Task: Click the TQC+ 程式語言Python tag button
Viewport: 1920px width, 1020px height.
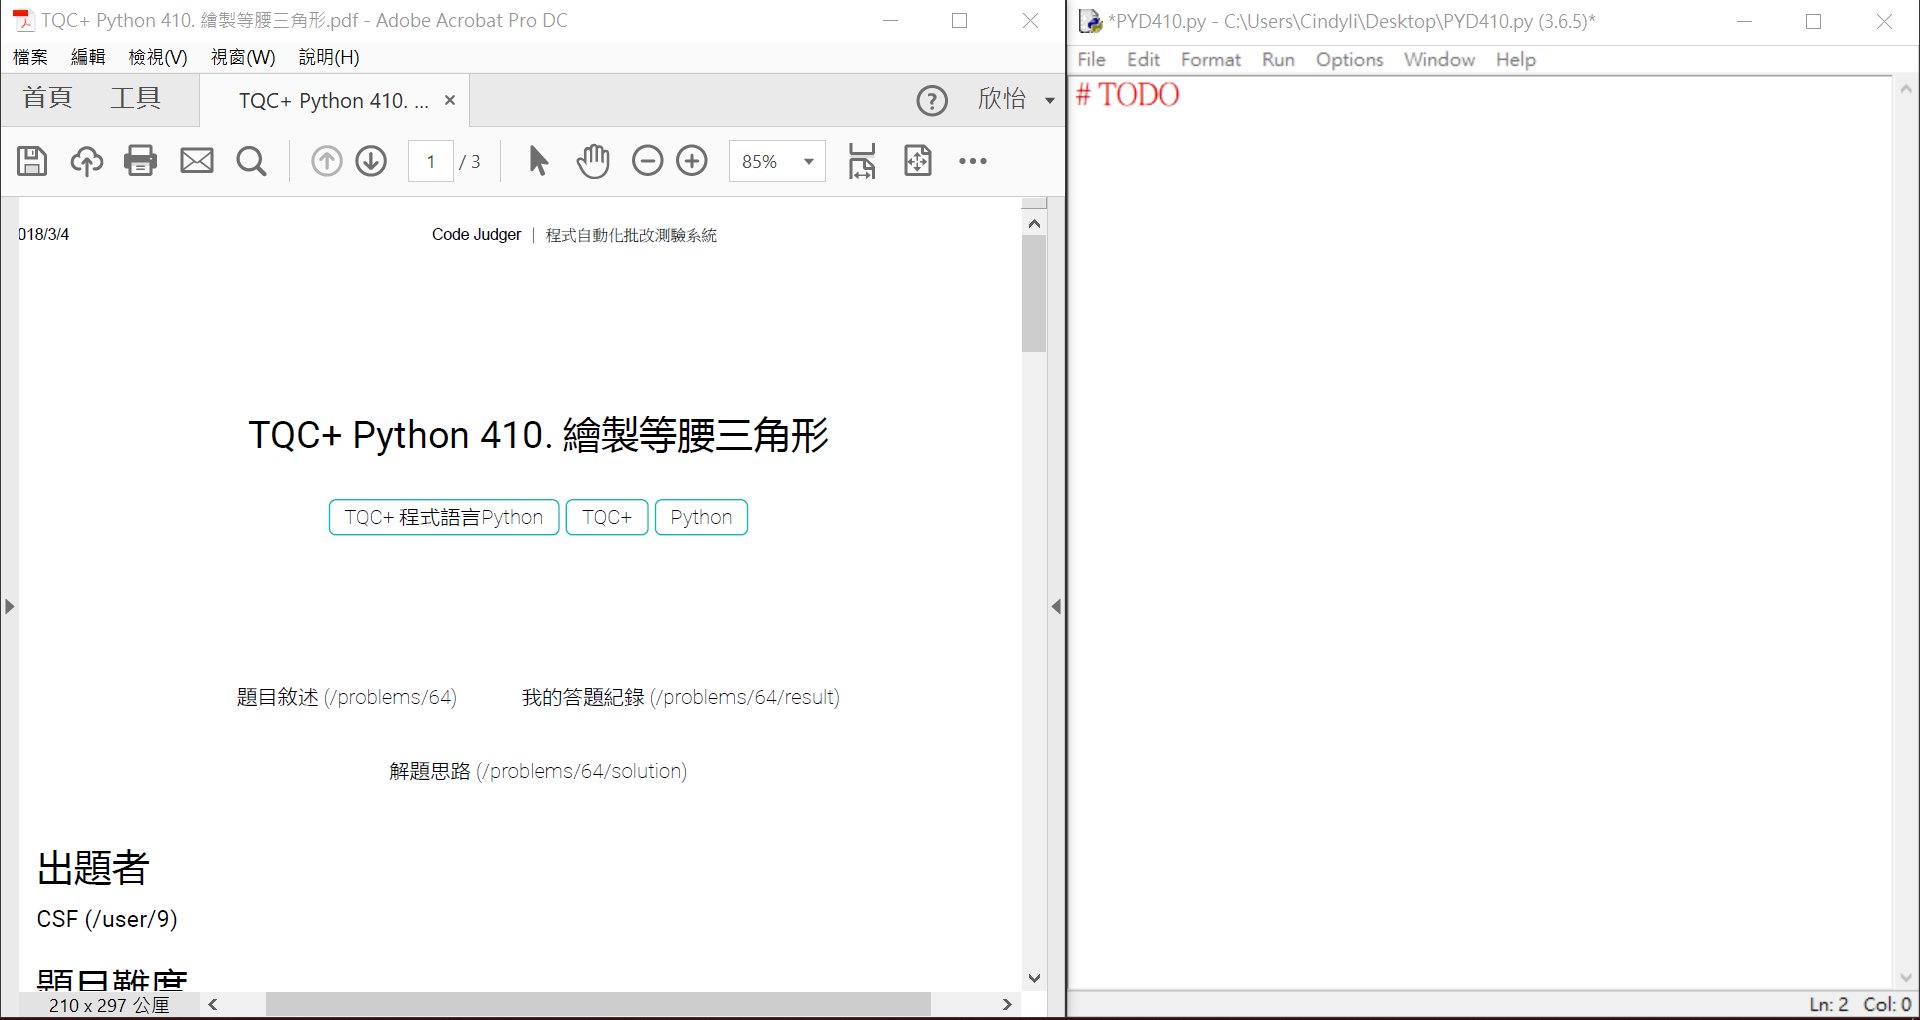Action: tap(444, 517)
